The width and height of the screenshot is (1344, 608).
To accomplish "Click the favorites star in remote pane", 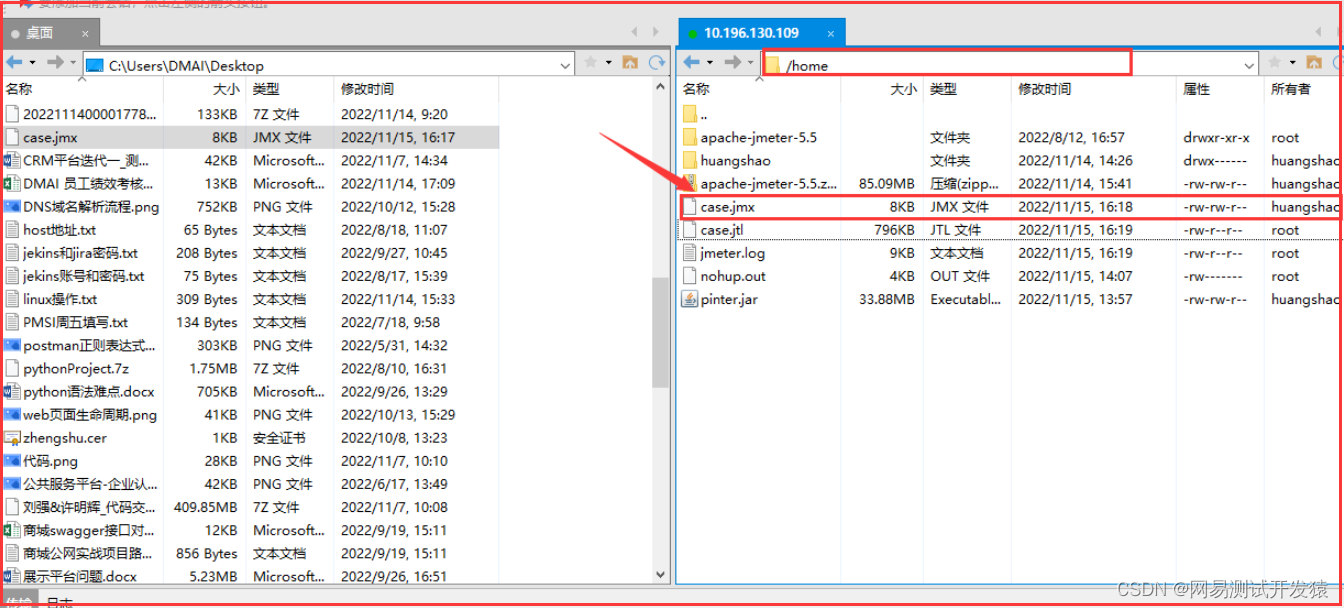I will (1274, 63).
